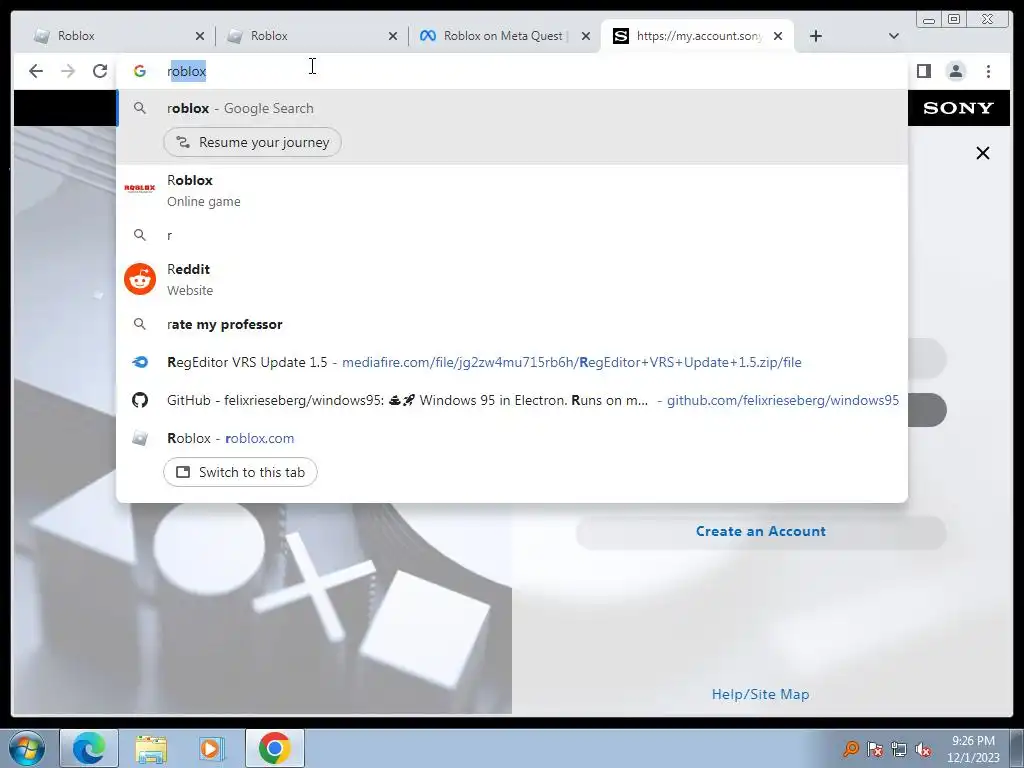1024x768 pixels.
Task: Close the second Roblox tab
Action: 393,36
